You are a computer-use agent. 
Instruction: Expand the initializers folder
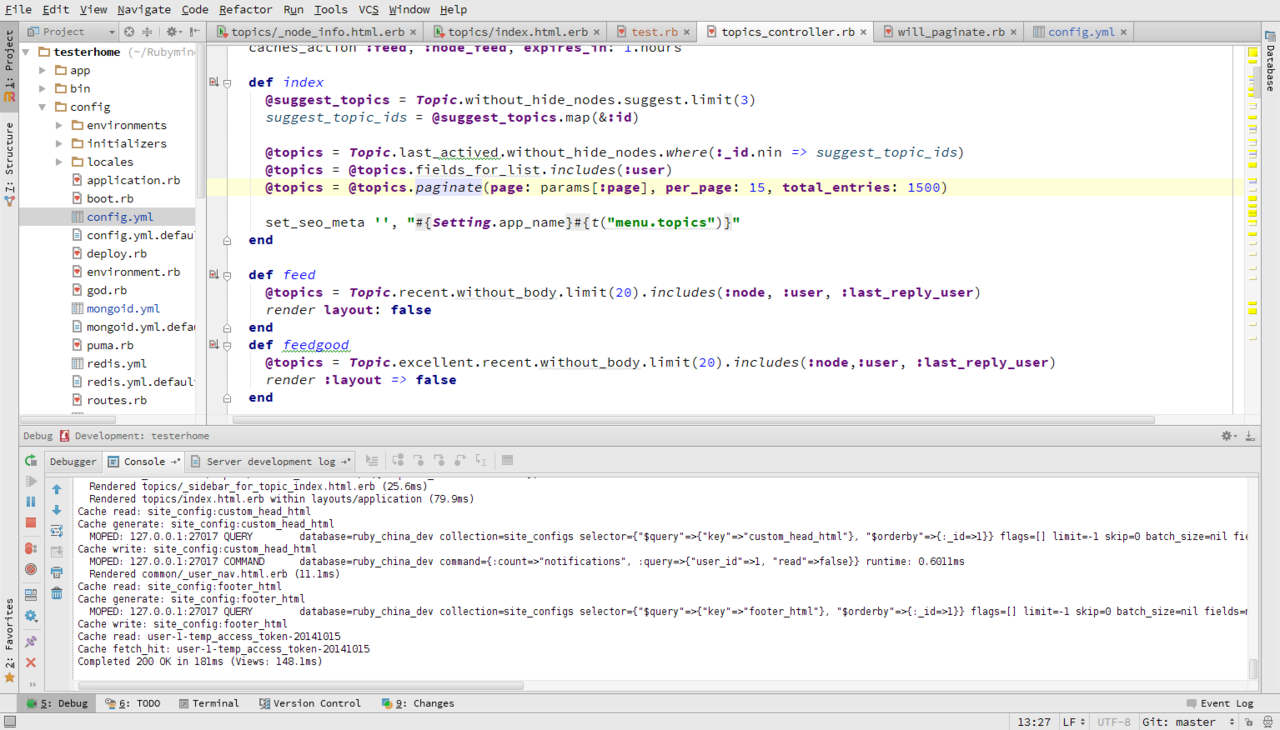click(60, 144)
